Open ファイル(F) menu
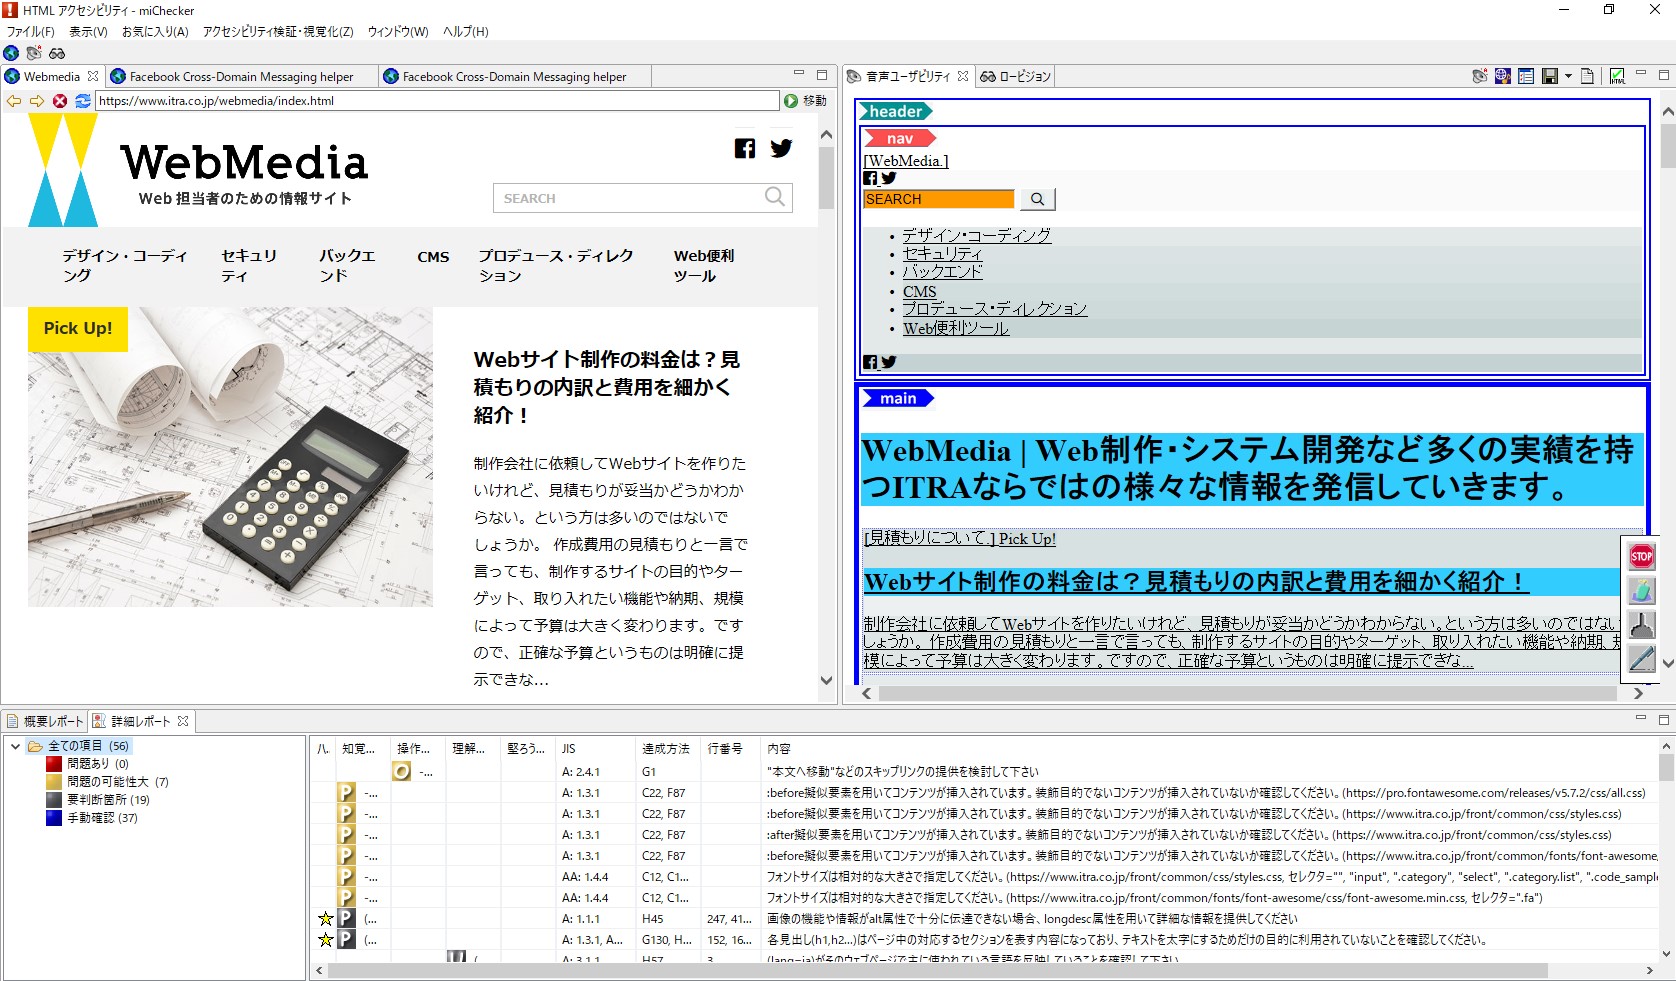 point(30,32)
